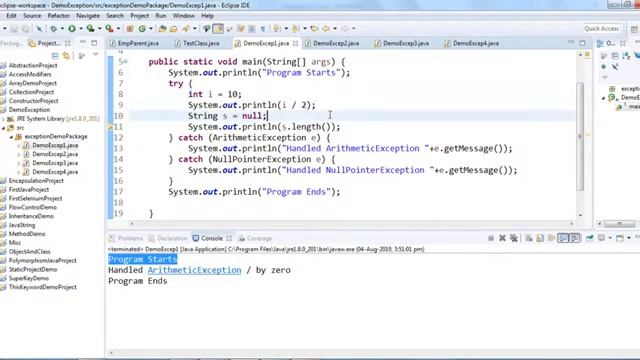Select the PolymorphismJavaProject project

[42, 261]
